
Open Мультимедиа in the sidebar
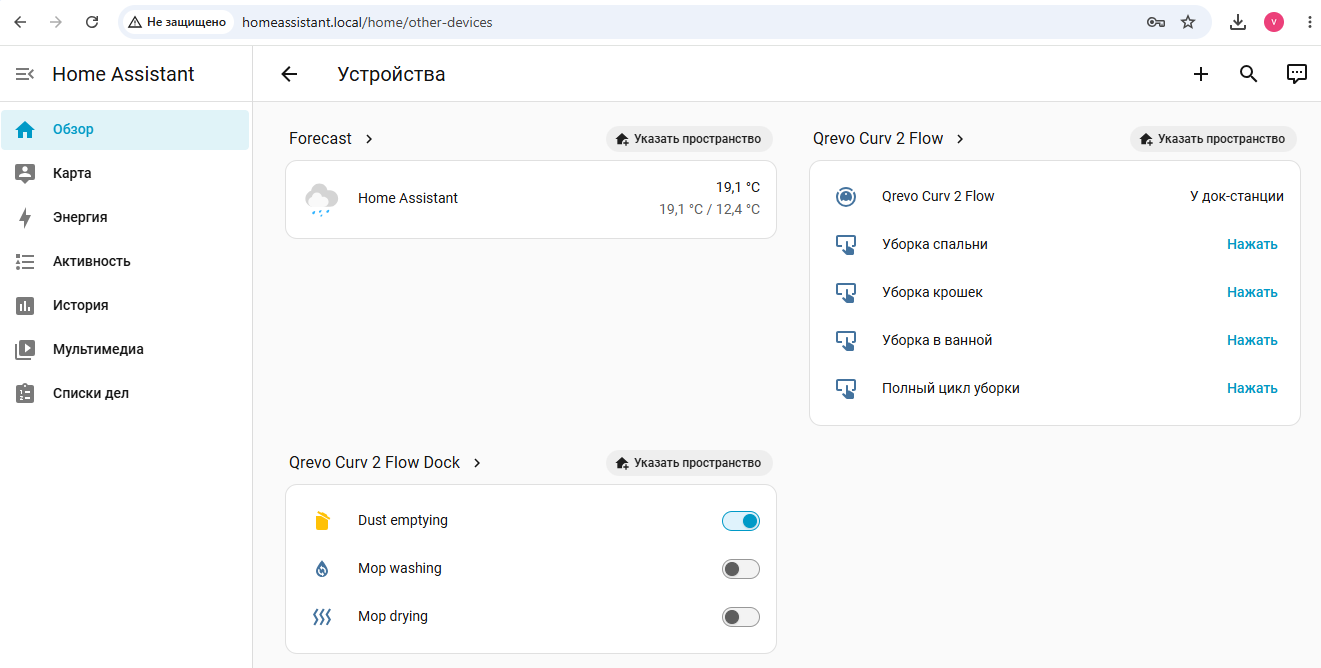click(125, 349)
